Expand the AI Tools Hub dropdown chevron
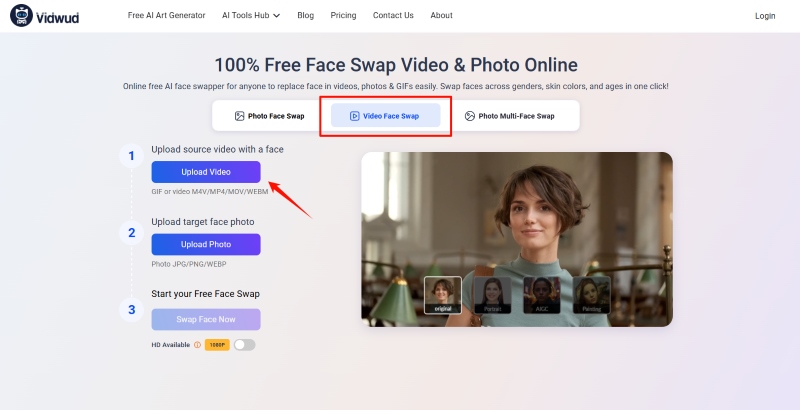The width and height of the screenshot is (800, 410). [277, 16]
